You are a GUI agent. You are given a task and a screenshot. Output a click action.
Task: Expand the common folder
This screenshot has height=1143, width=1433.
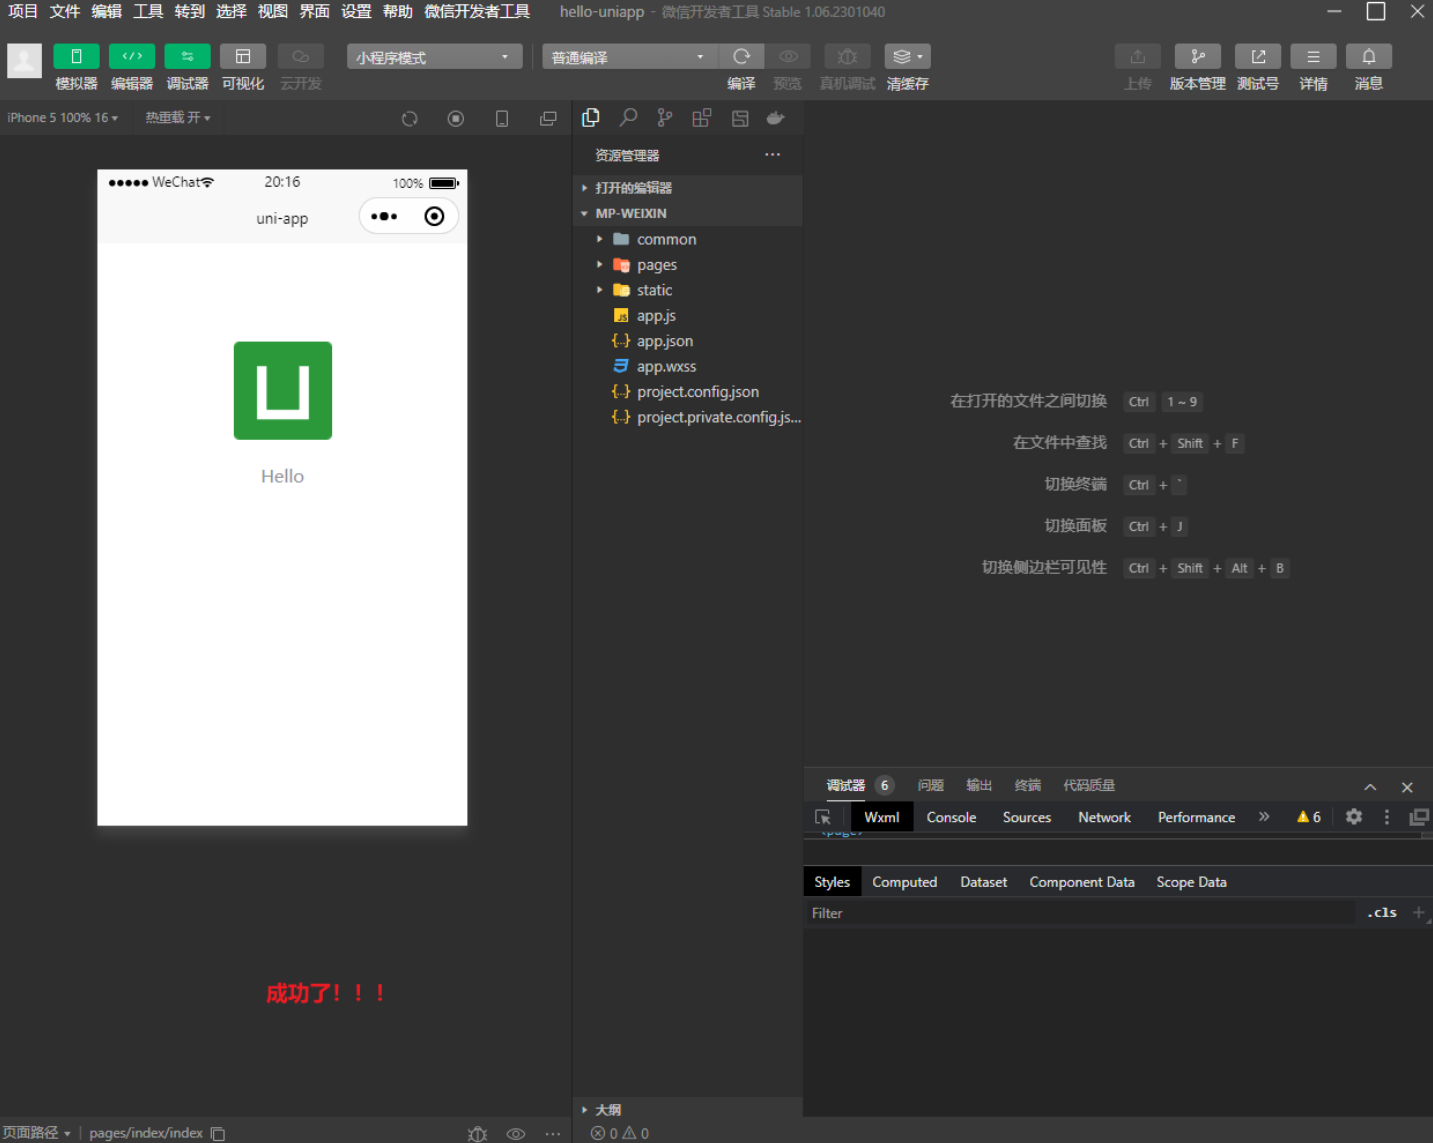point(688,239)
